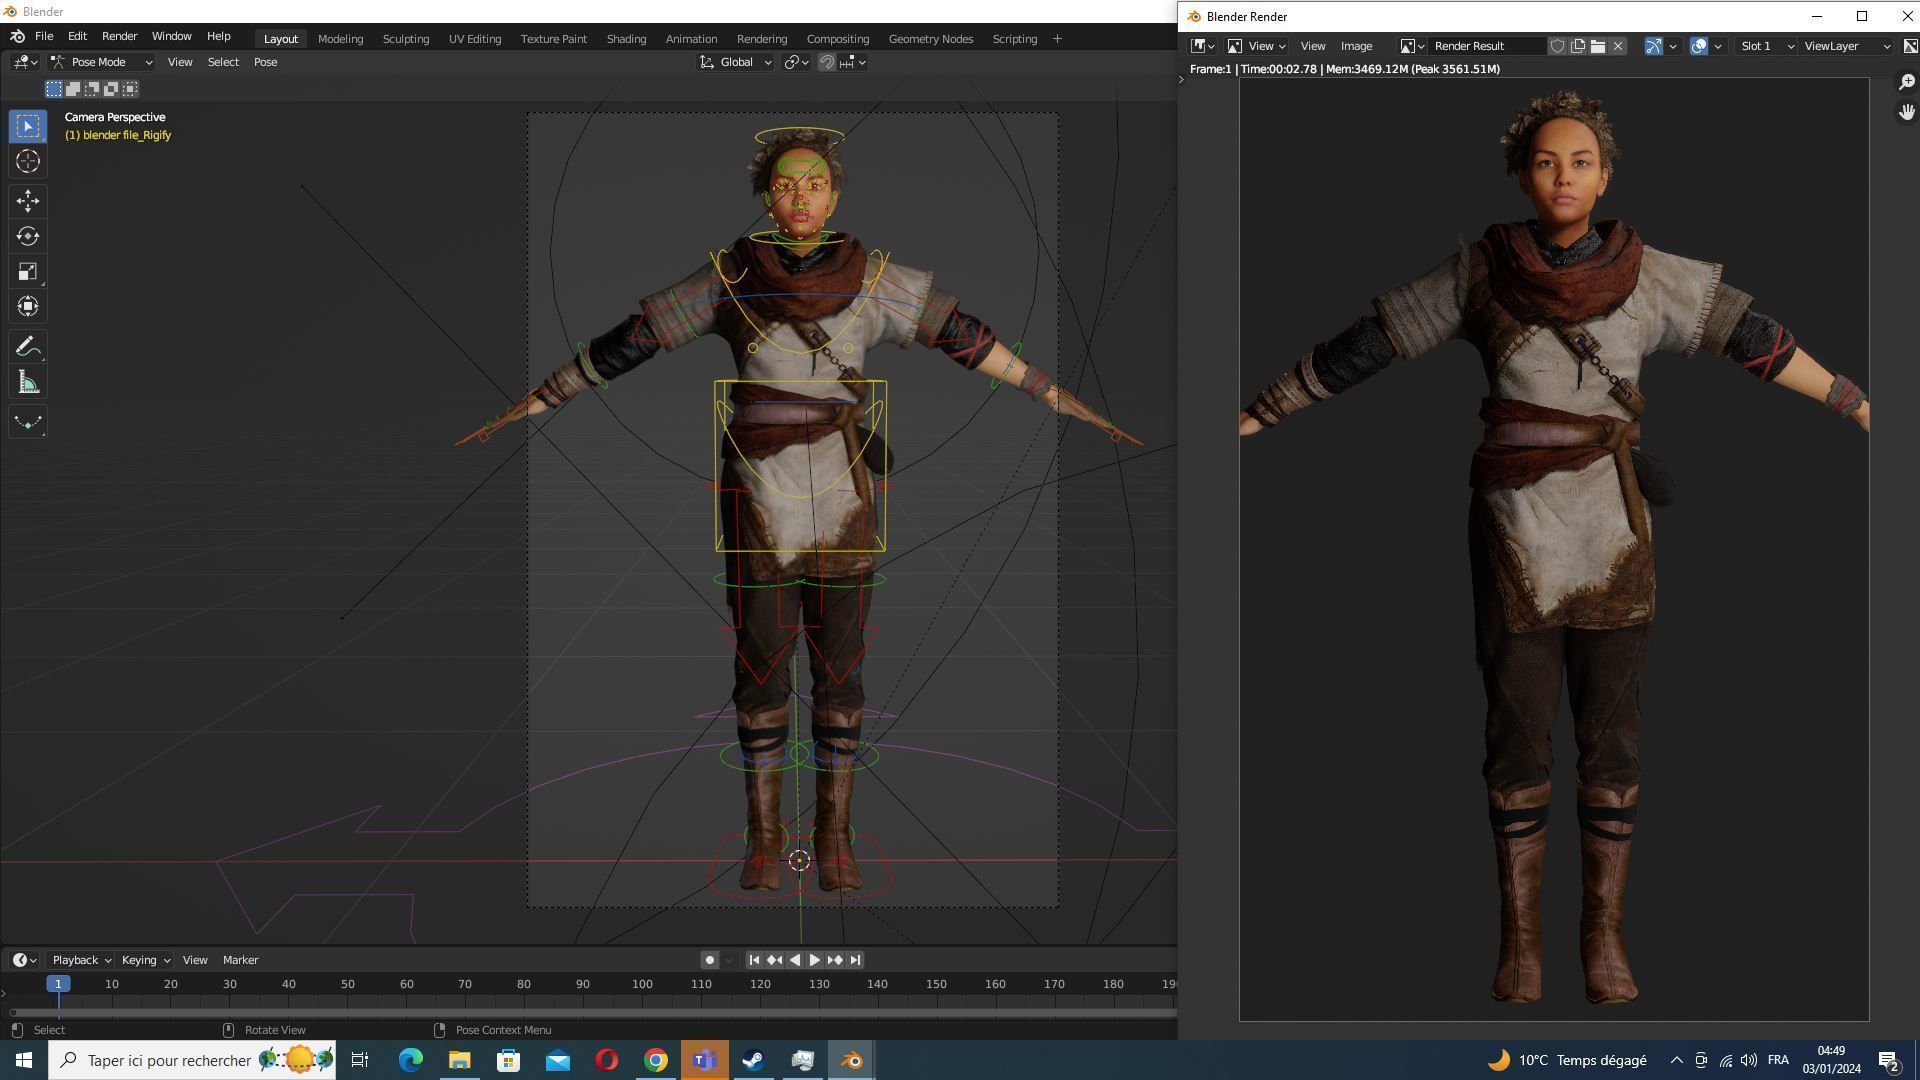
Task: Add a new workspace with plus
Action: coord(1058,39)
